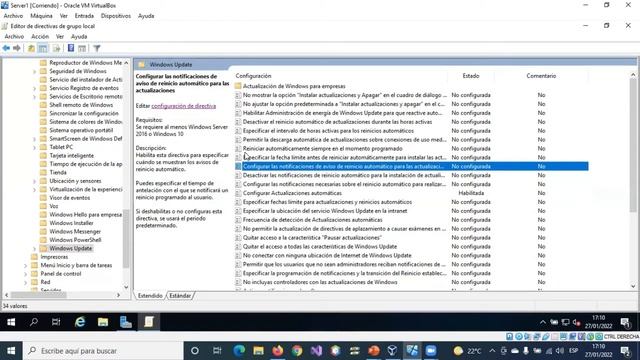Select 'Windows PowerShell' in the tree

coord(75,240)
